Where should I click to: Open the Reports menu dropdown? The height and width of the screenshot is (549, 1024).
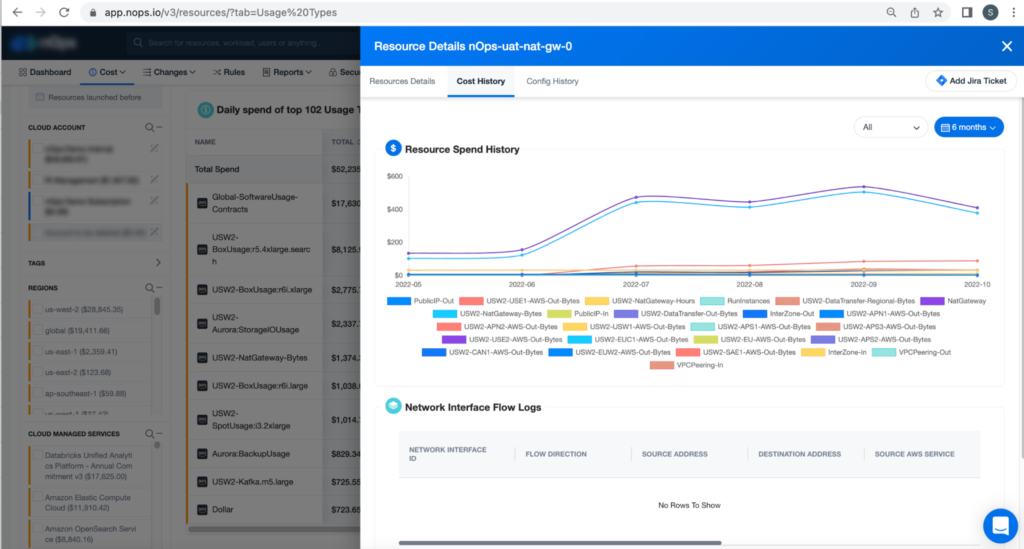coord(287,72)
